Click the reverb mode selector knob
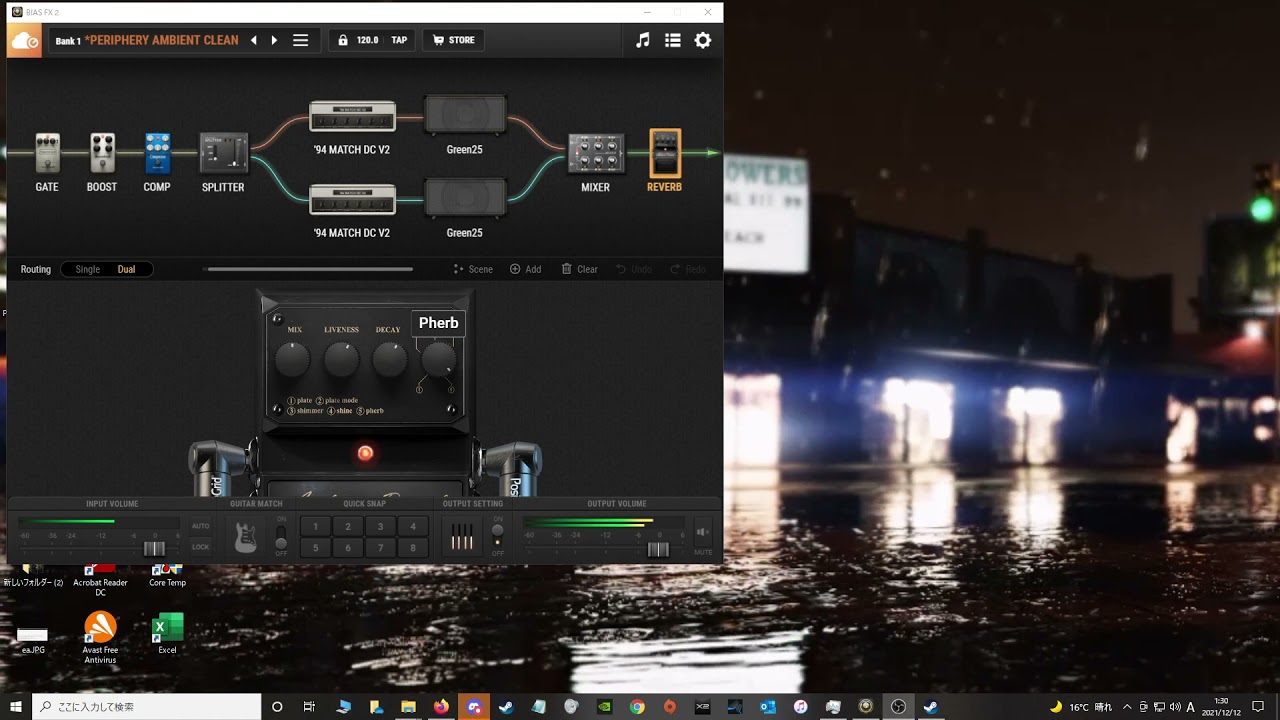 point(438,359)
